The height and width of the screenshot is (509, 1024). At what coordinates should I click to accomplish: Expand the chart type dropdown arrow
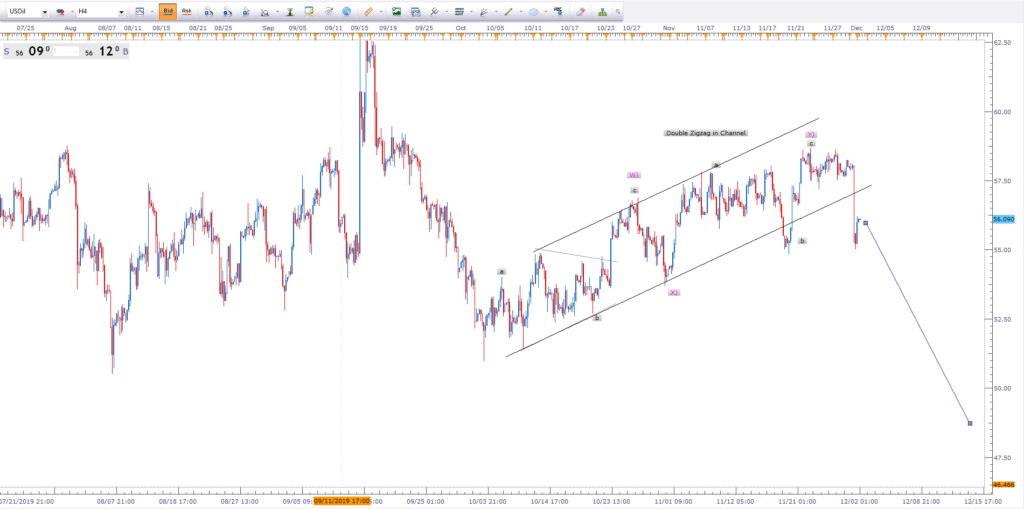(152, 12)
